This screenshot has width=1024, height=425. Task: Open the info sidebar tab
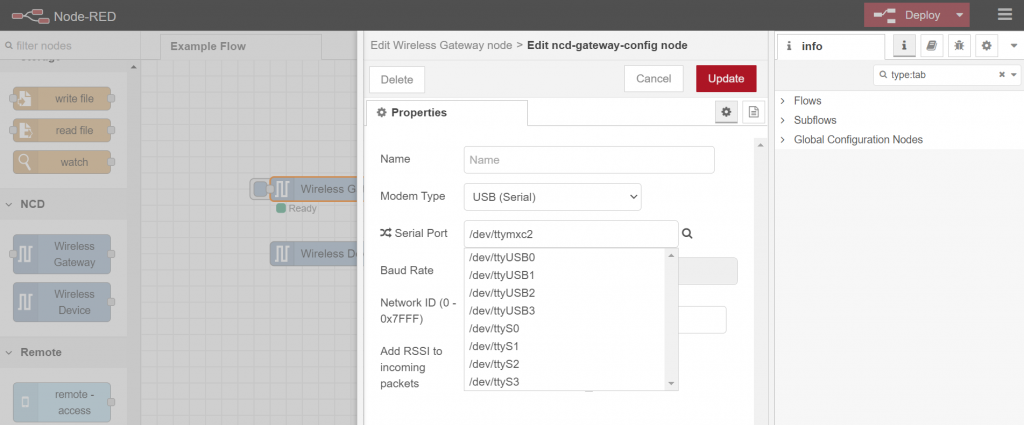pos(829,46)
